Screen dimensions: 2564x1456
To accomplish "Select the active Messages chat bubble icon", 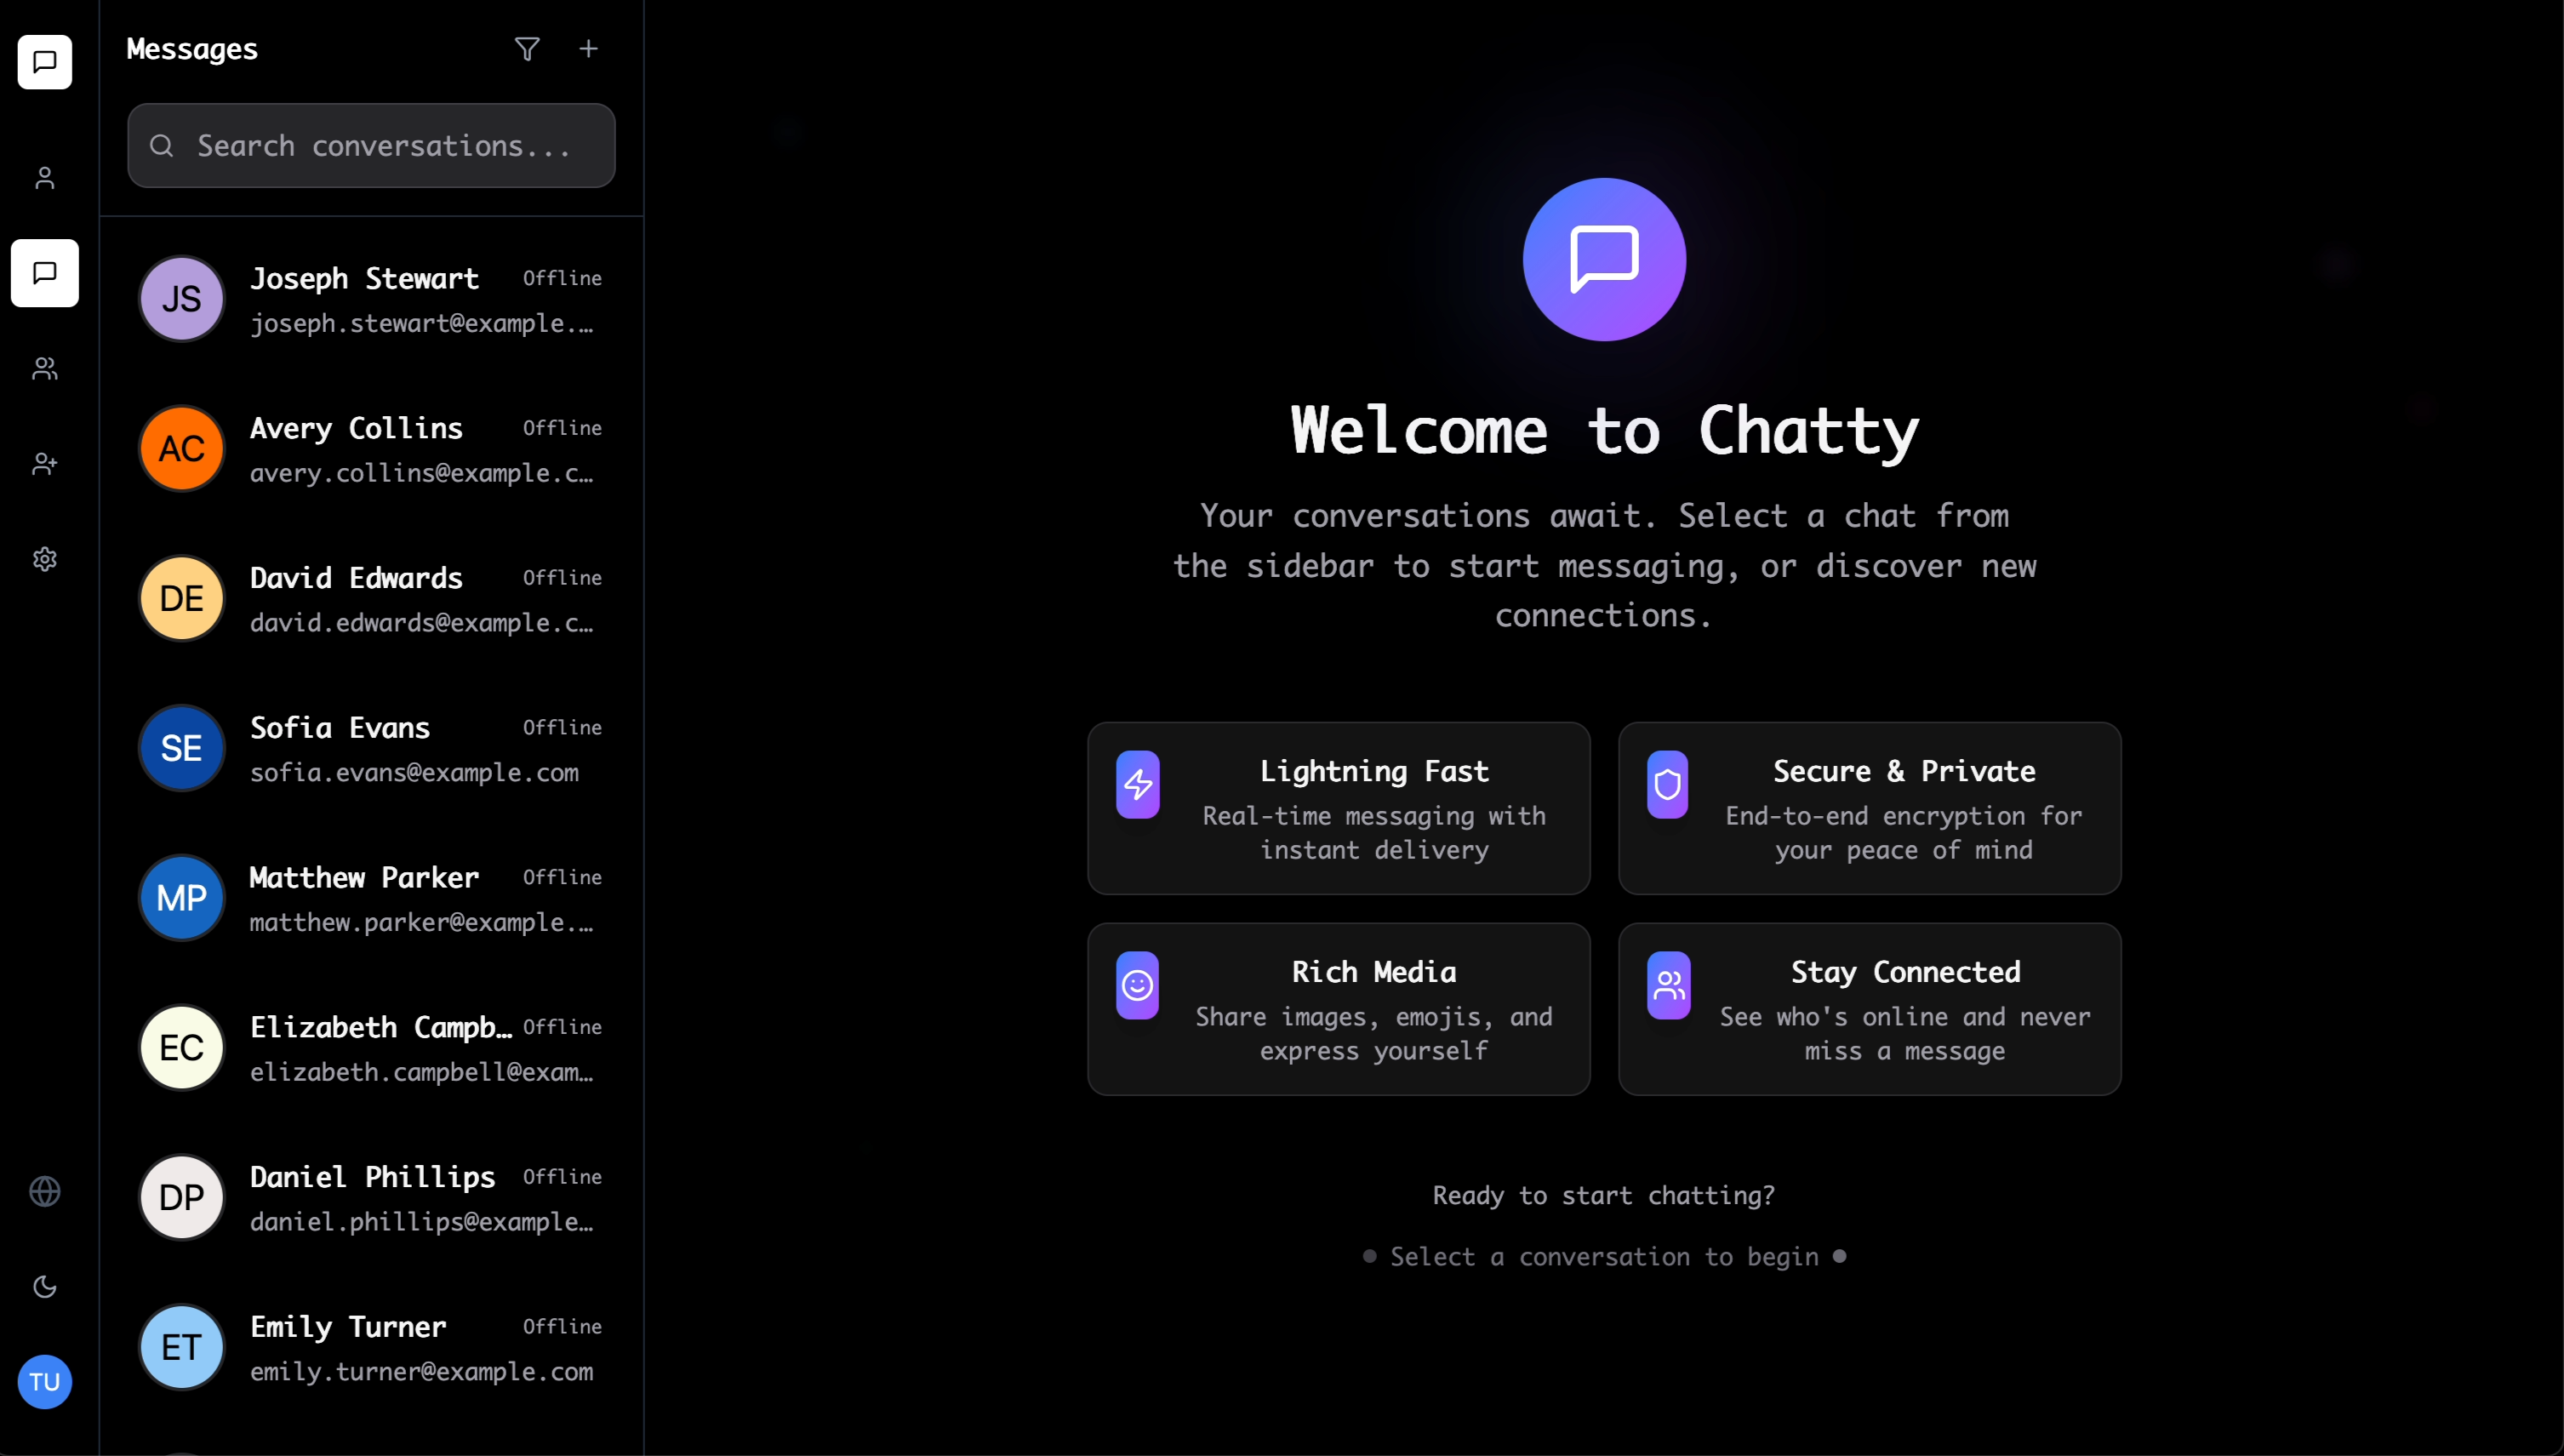I will click(x=44, y=273).
